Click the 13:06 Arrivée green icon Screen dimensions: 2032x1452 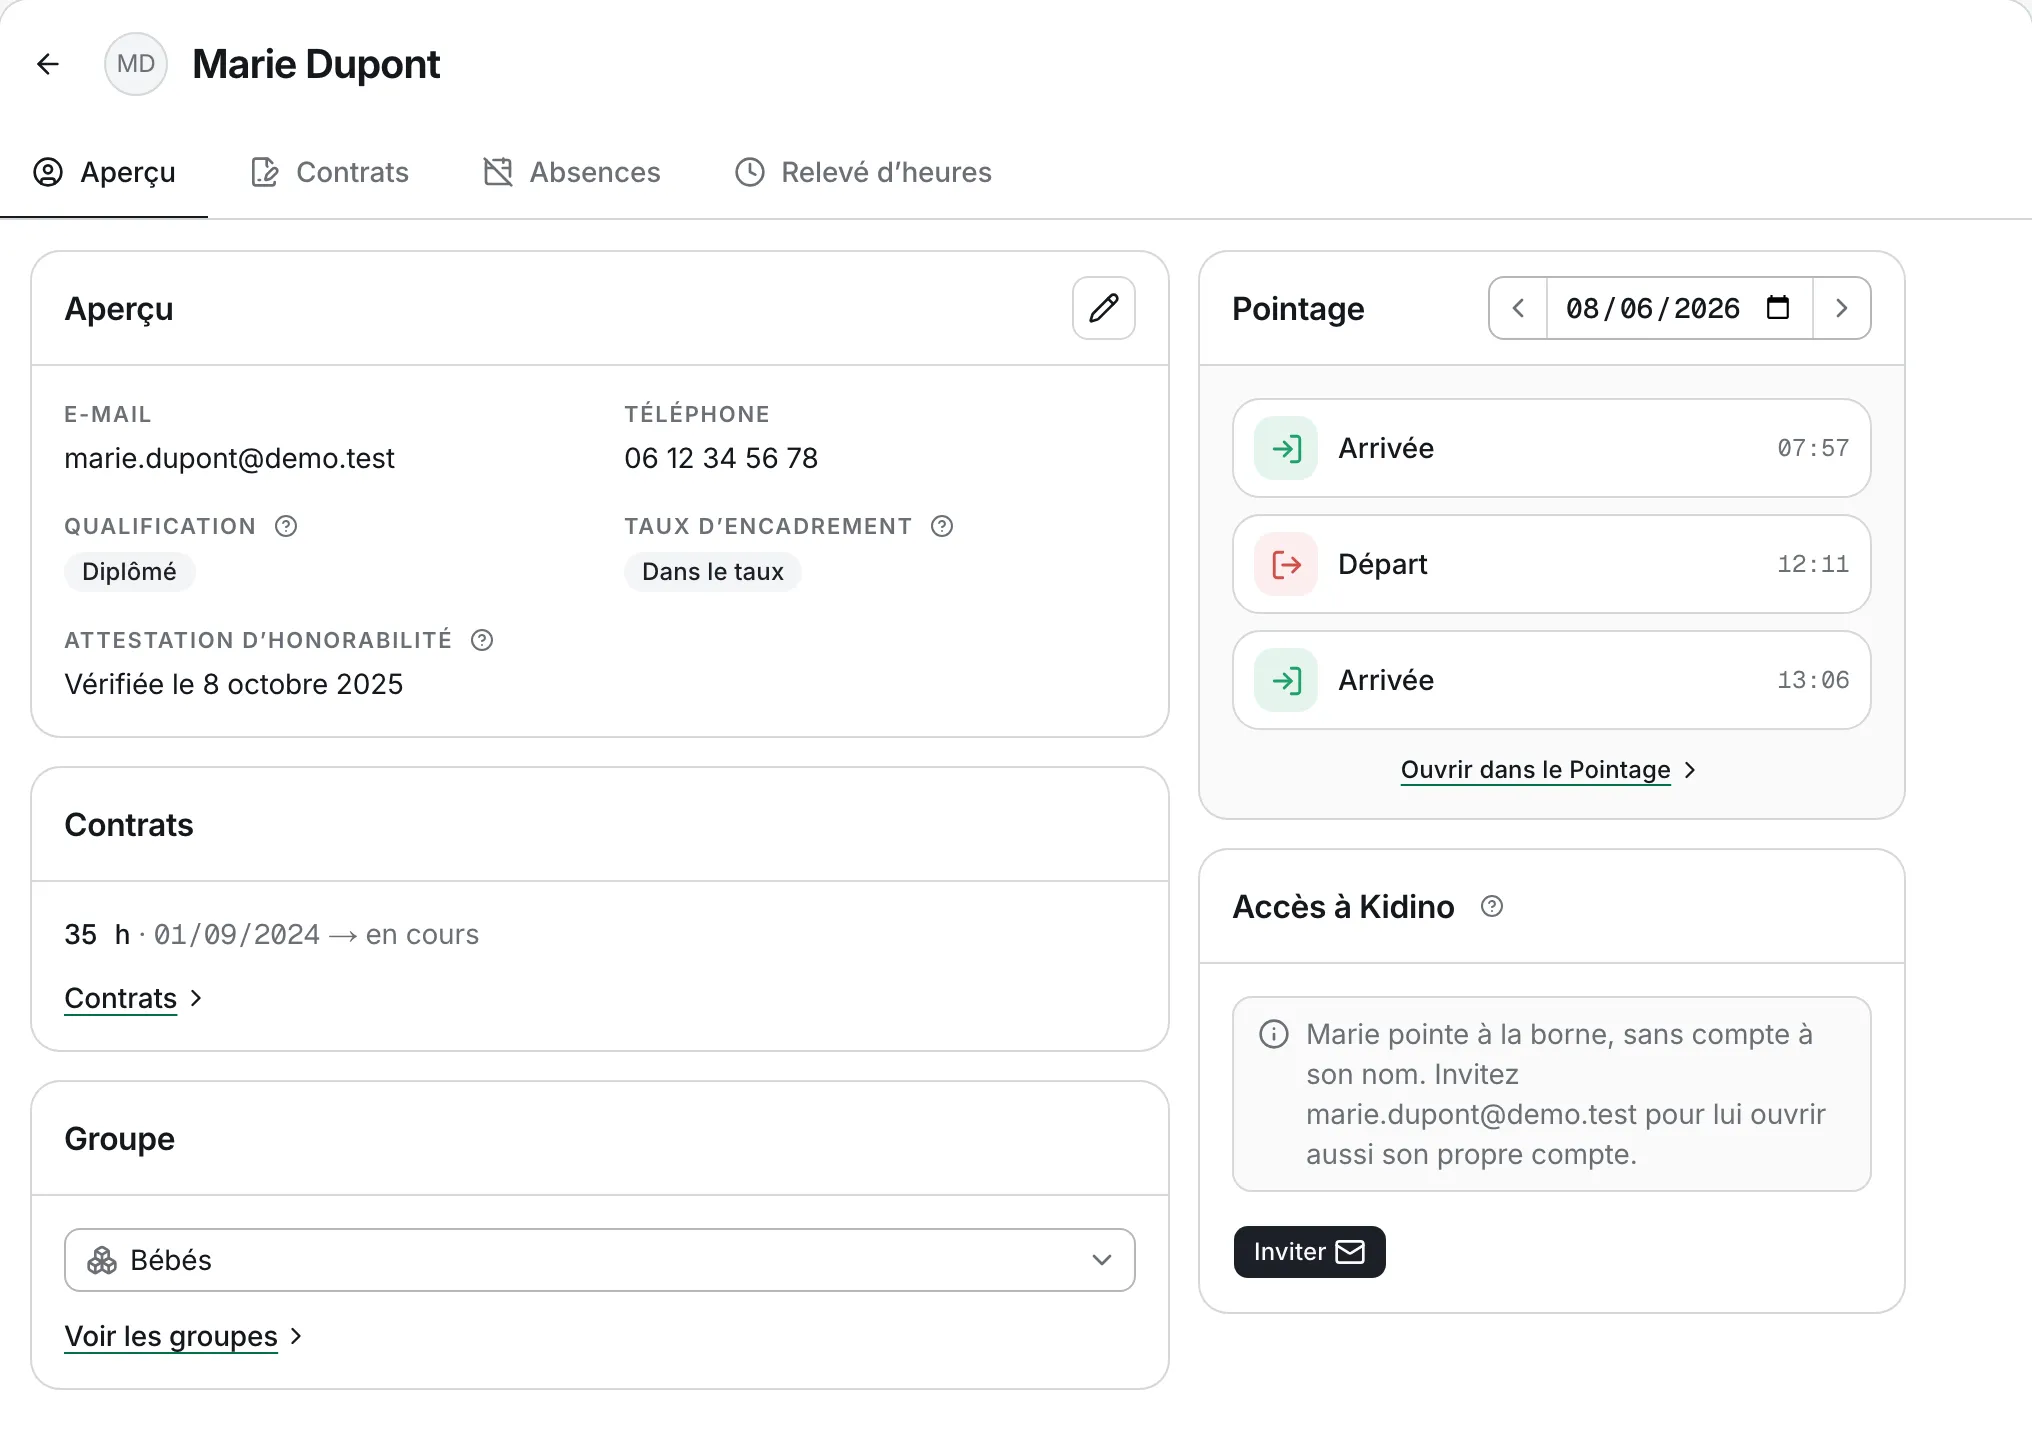1286,680
